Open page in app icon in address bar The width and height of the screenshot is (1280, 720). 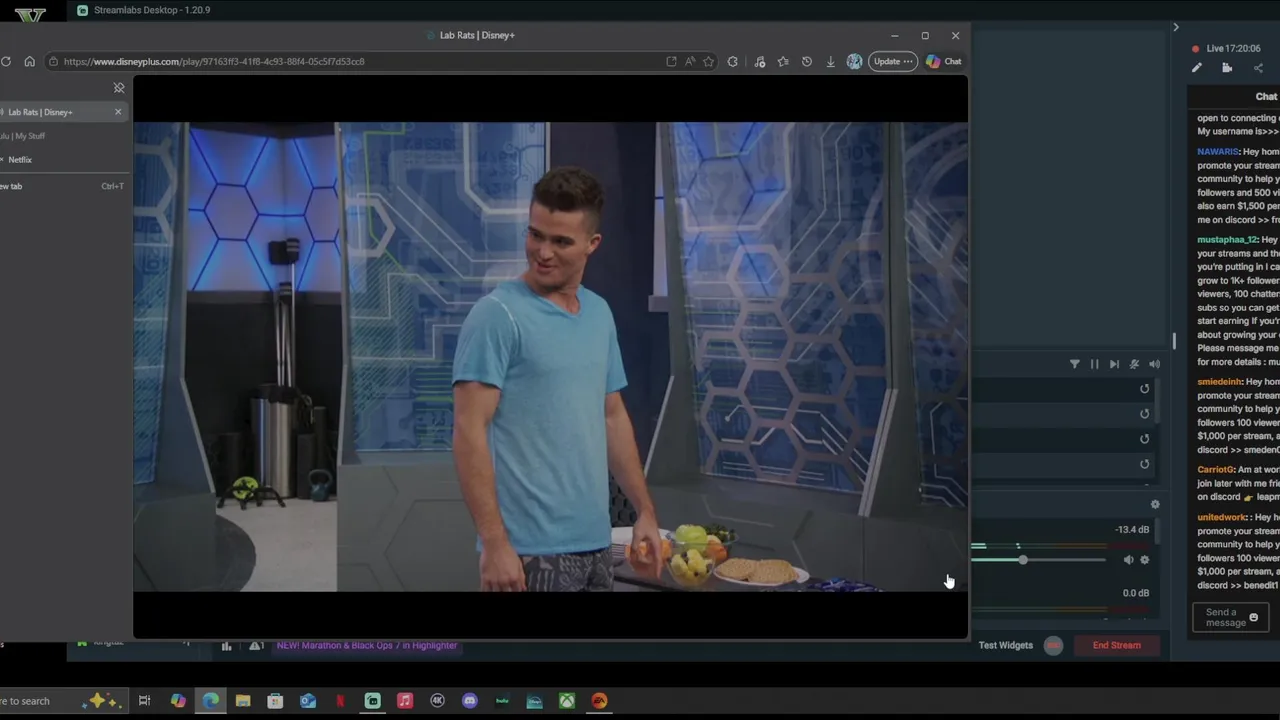(x=671, y=61)
